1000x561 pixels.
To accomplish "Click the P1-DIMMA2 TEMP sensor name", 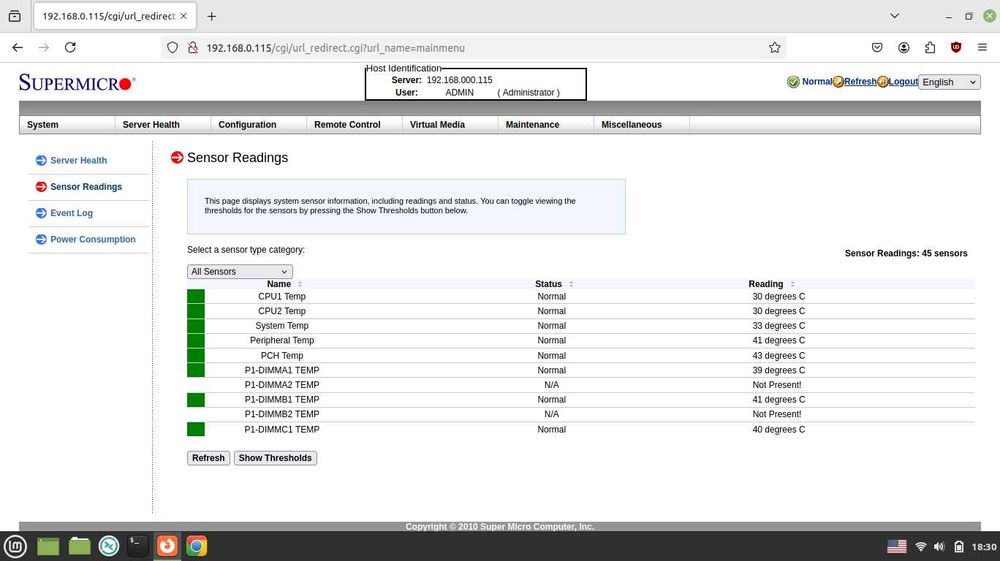I will click(x=282, y=385).
